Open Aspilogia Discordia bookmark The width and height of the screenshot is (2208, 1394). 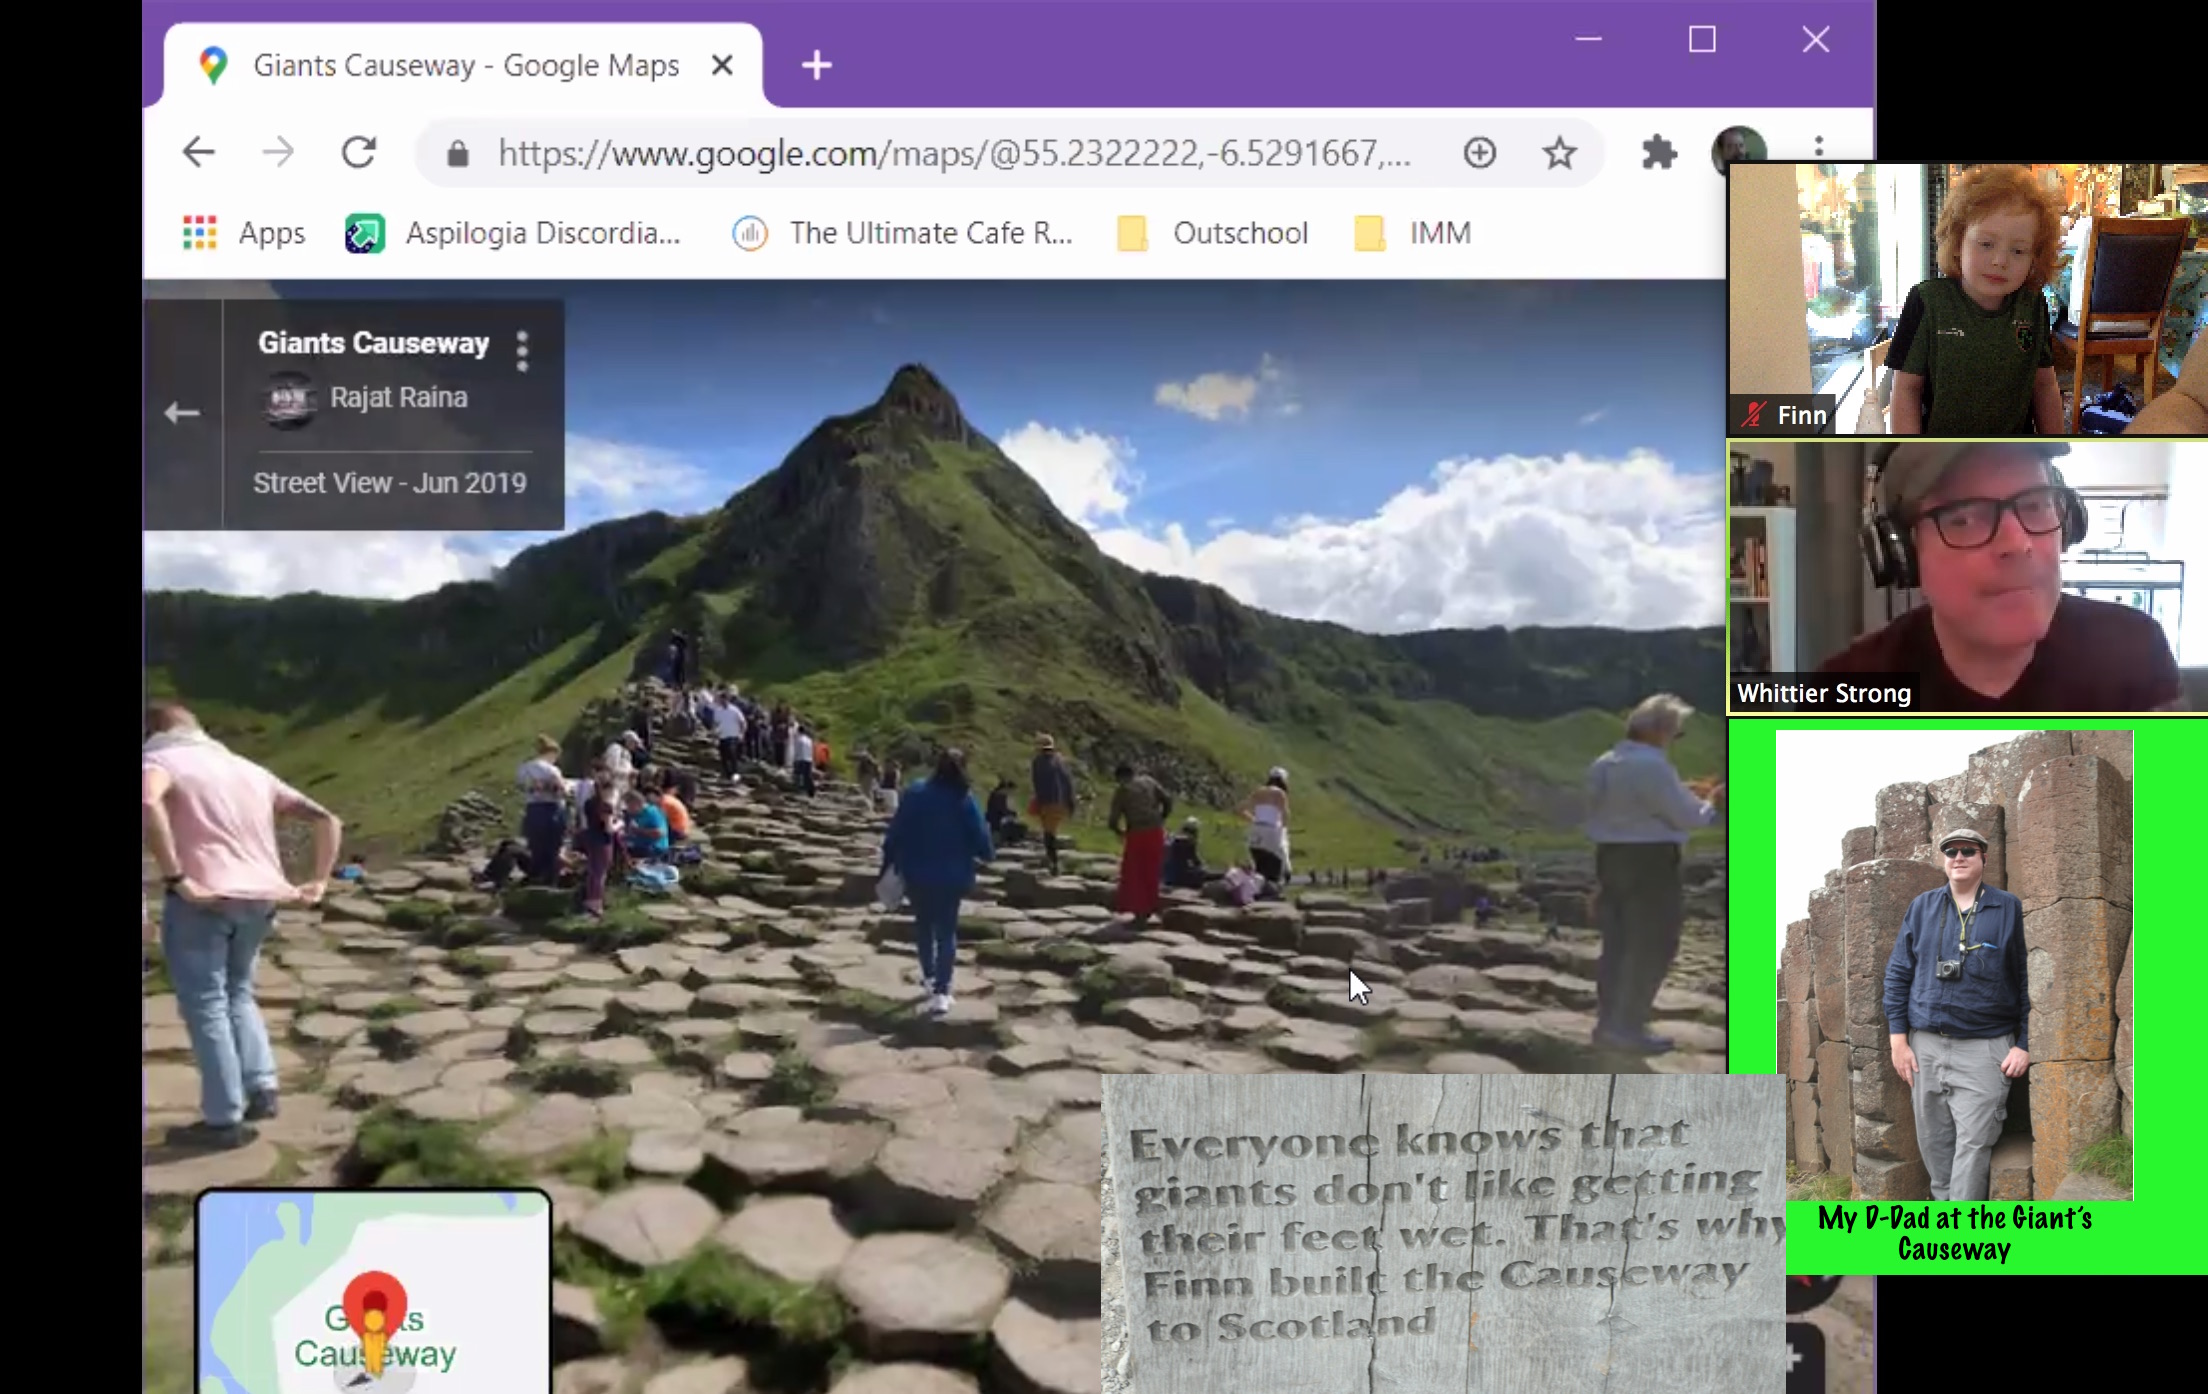[x=513, y=233]
